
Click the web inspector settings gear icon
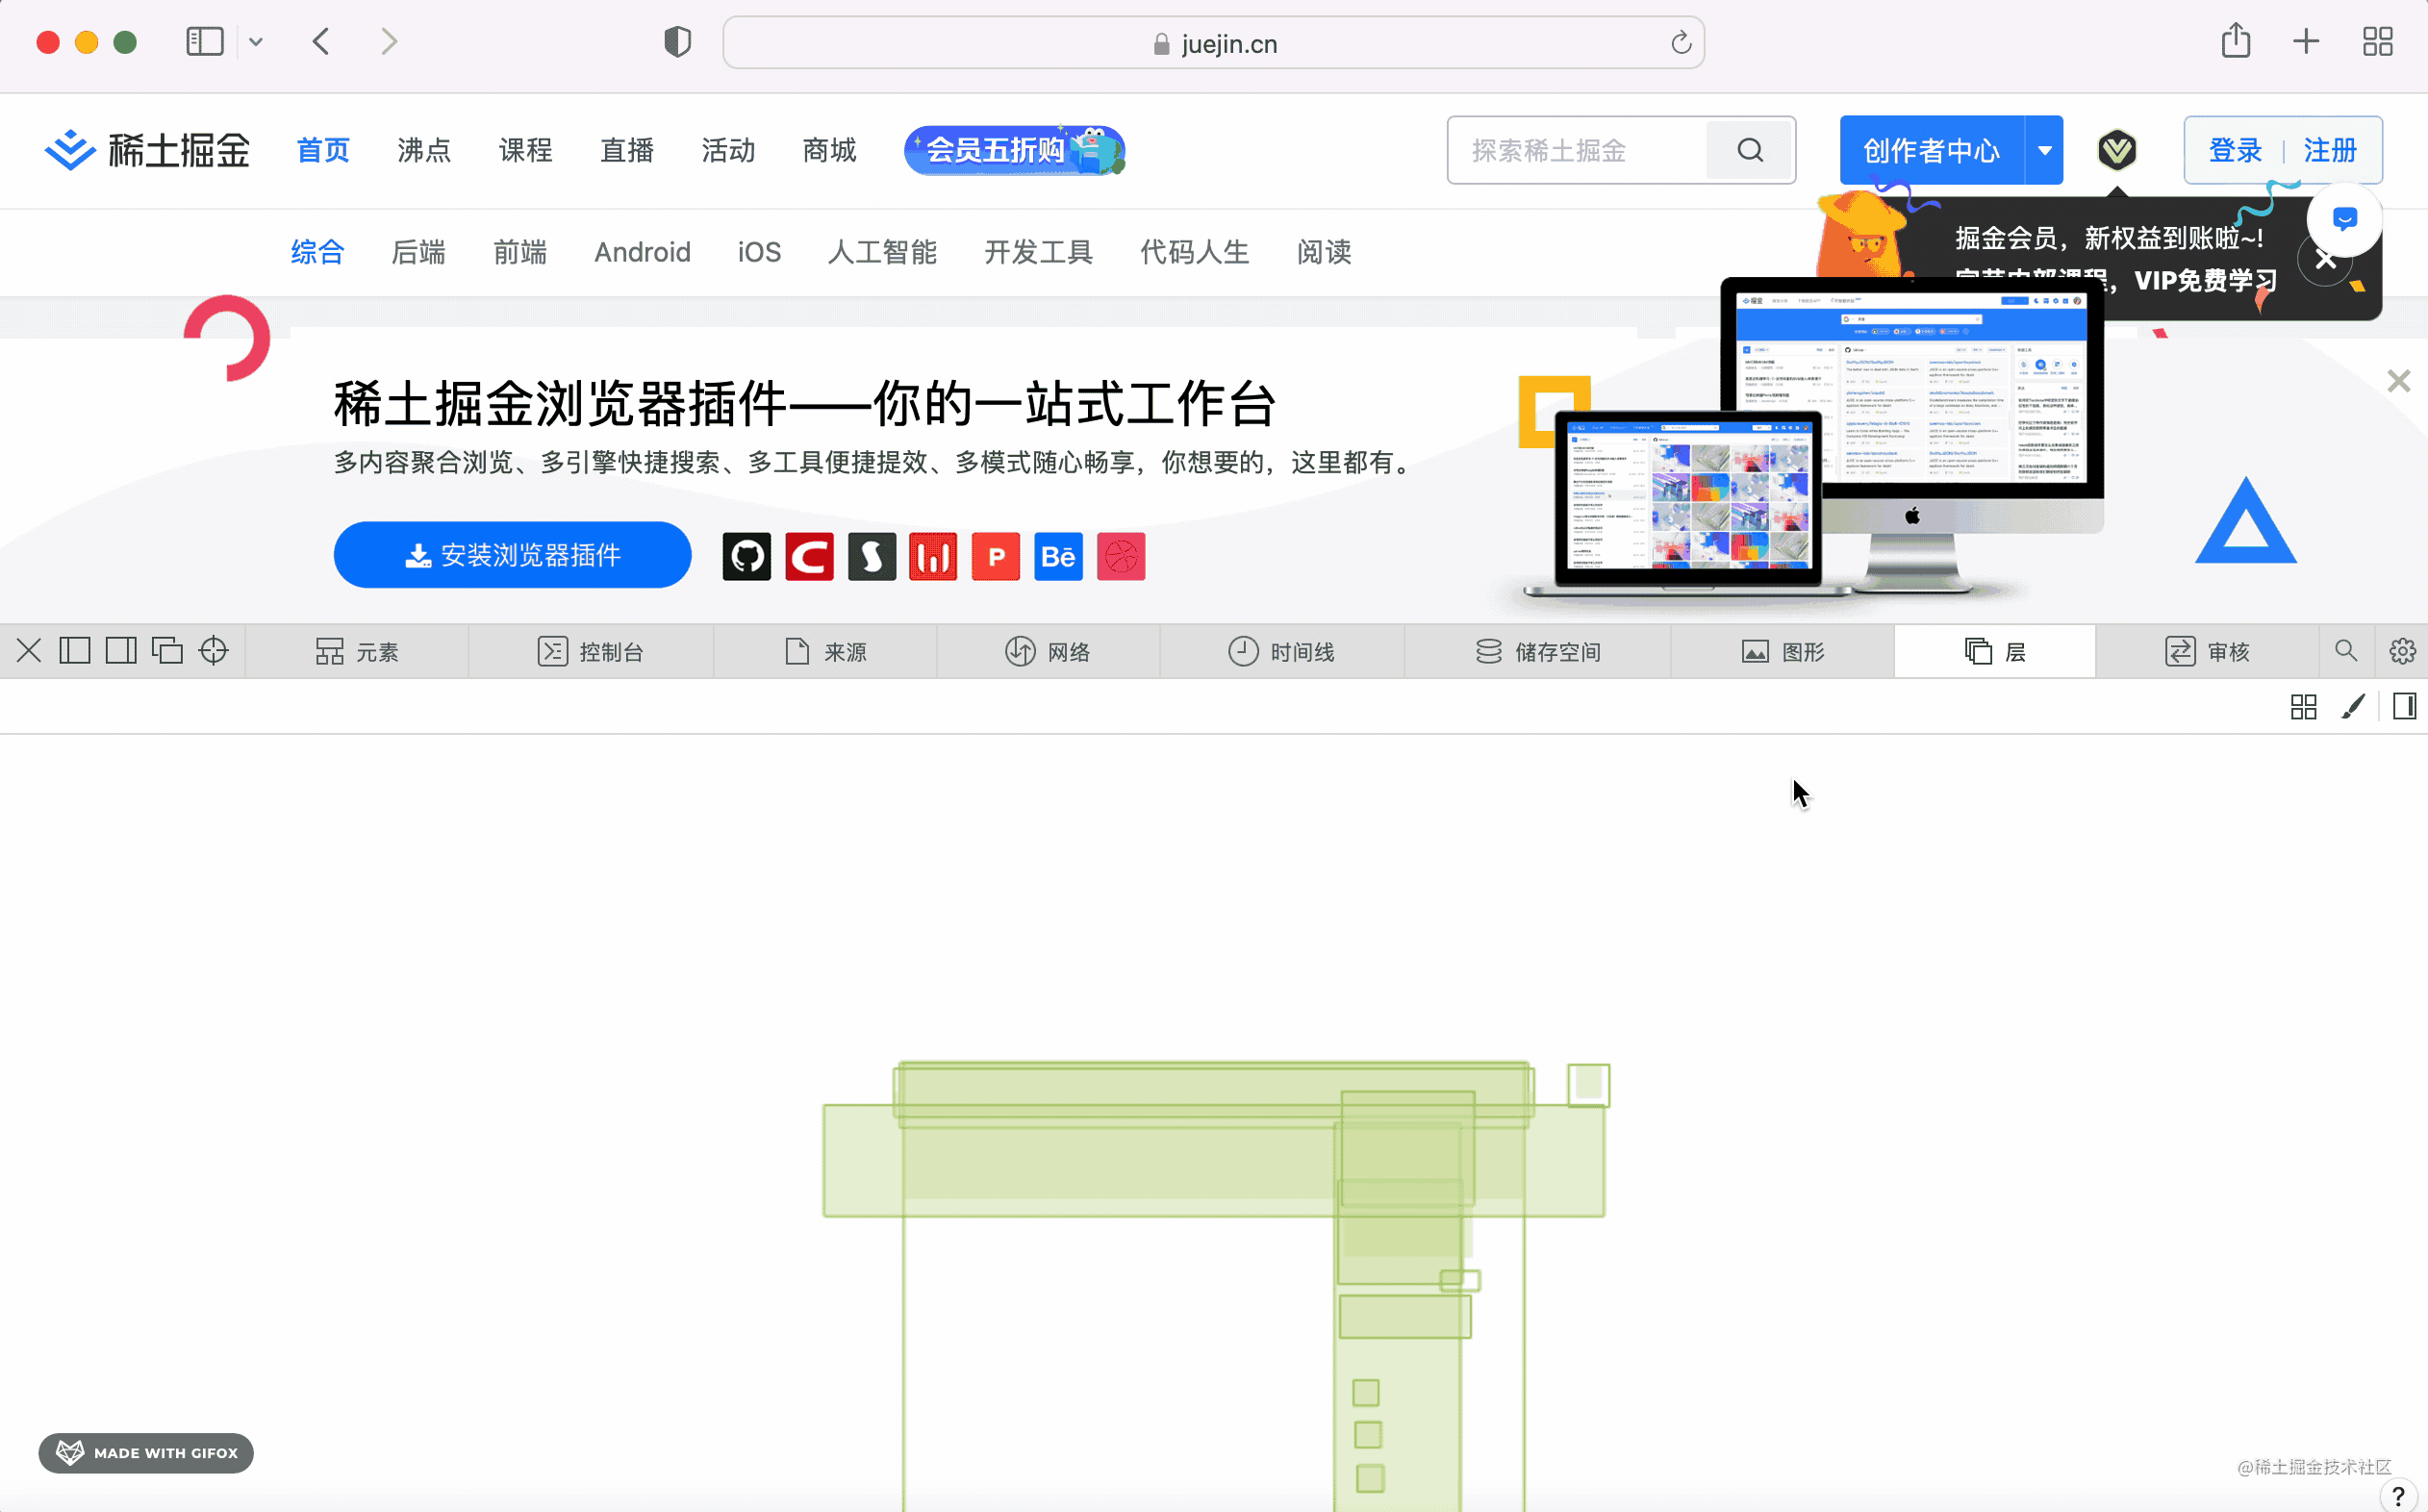tap(2402, 651)
